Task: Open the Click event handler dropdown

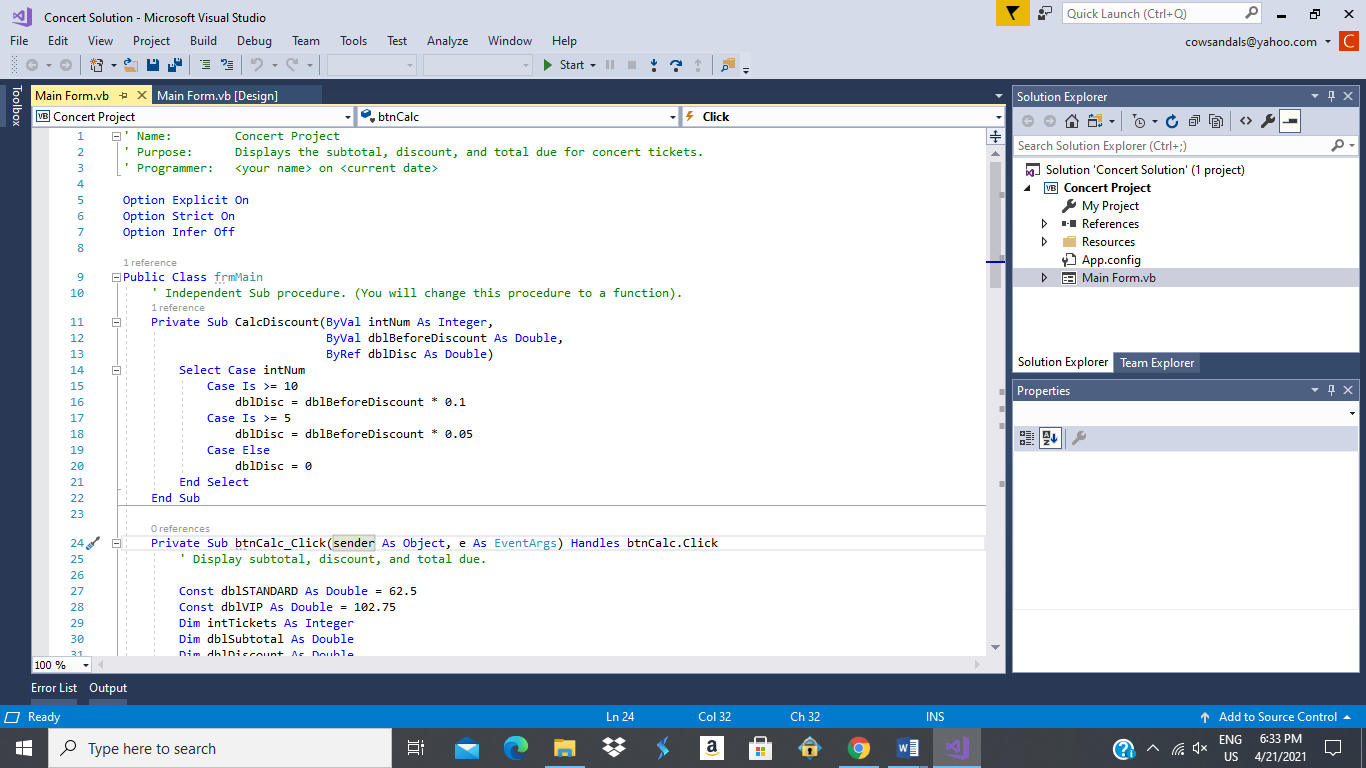Action: coord(995,117)
